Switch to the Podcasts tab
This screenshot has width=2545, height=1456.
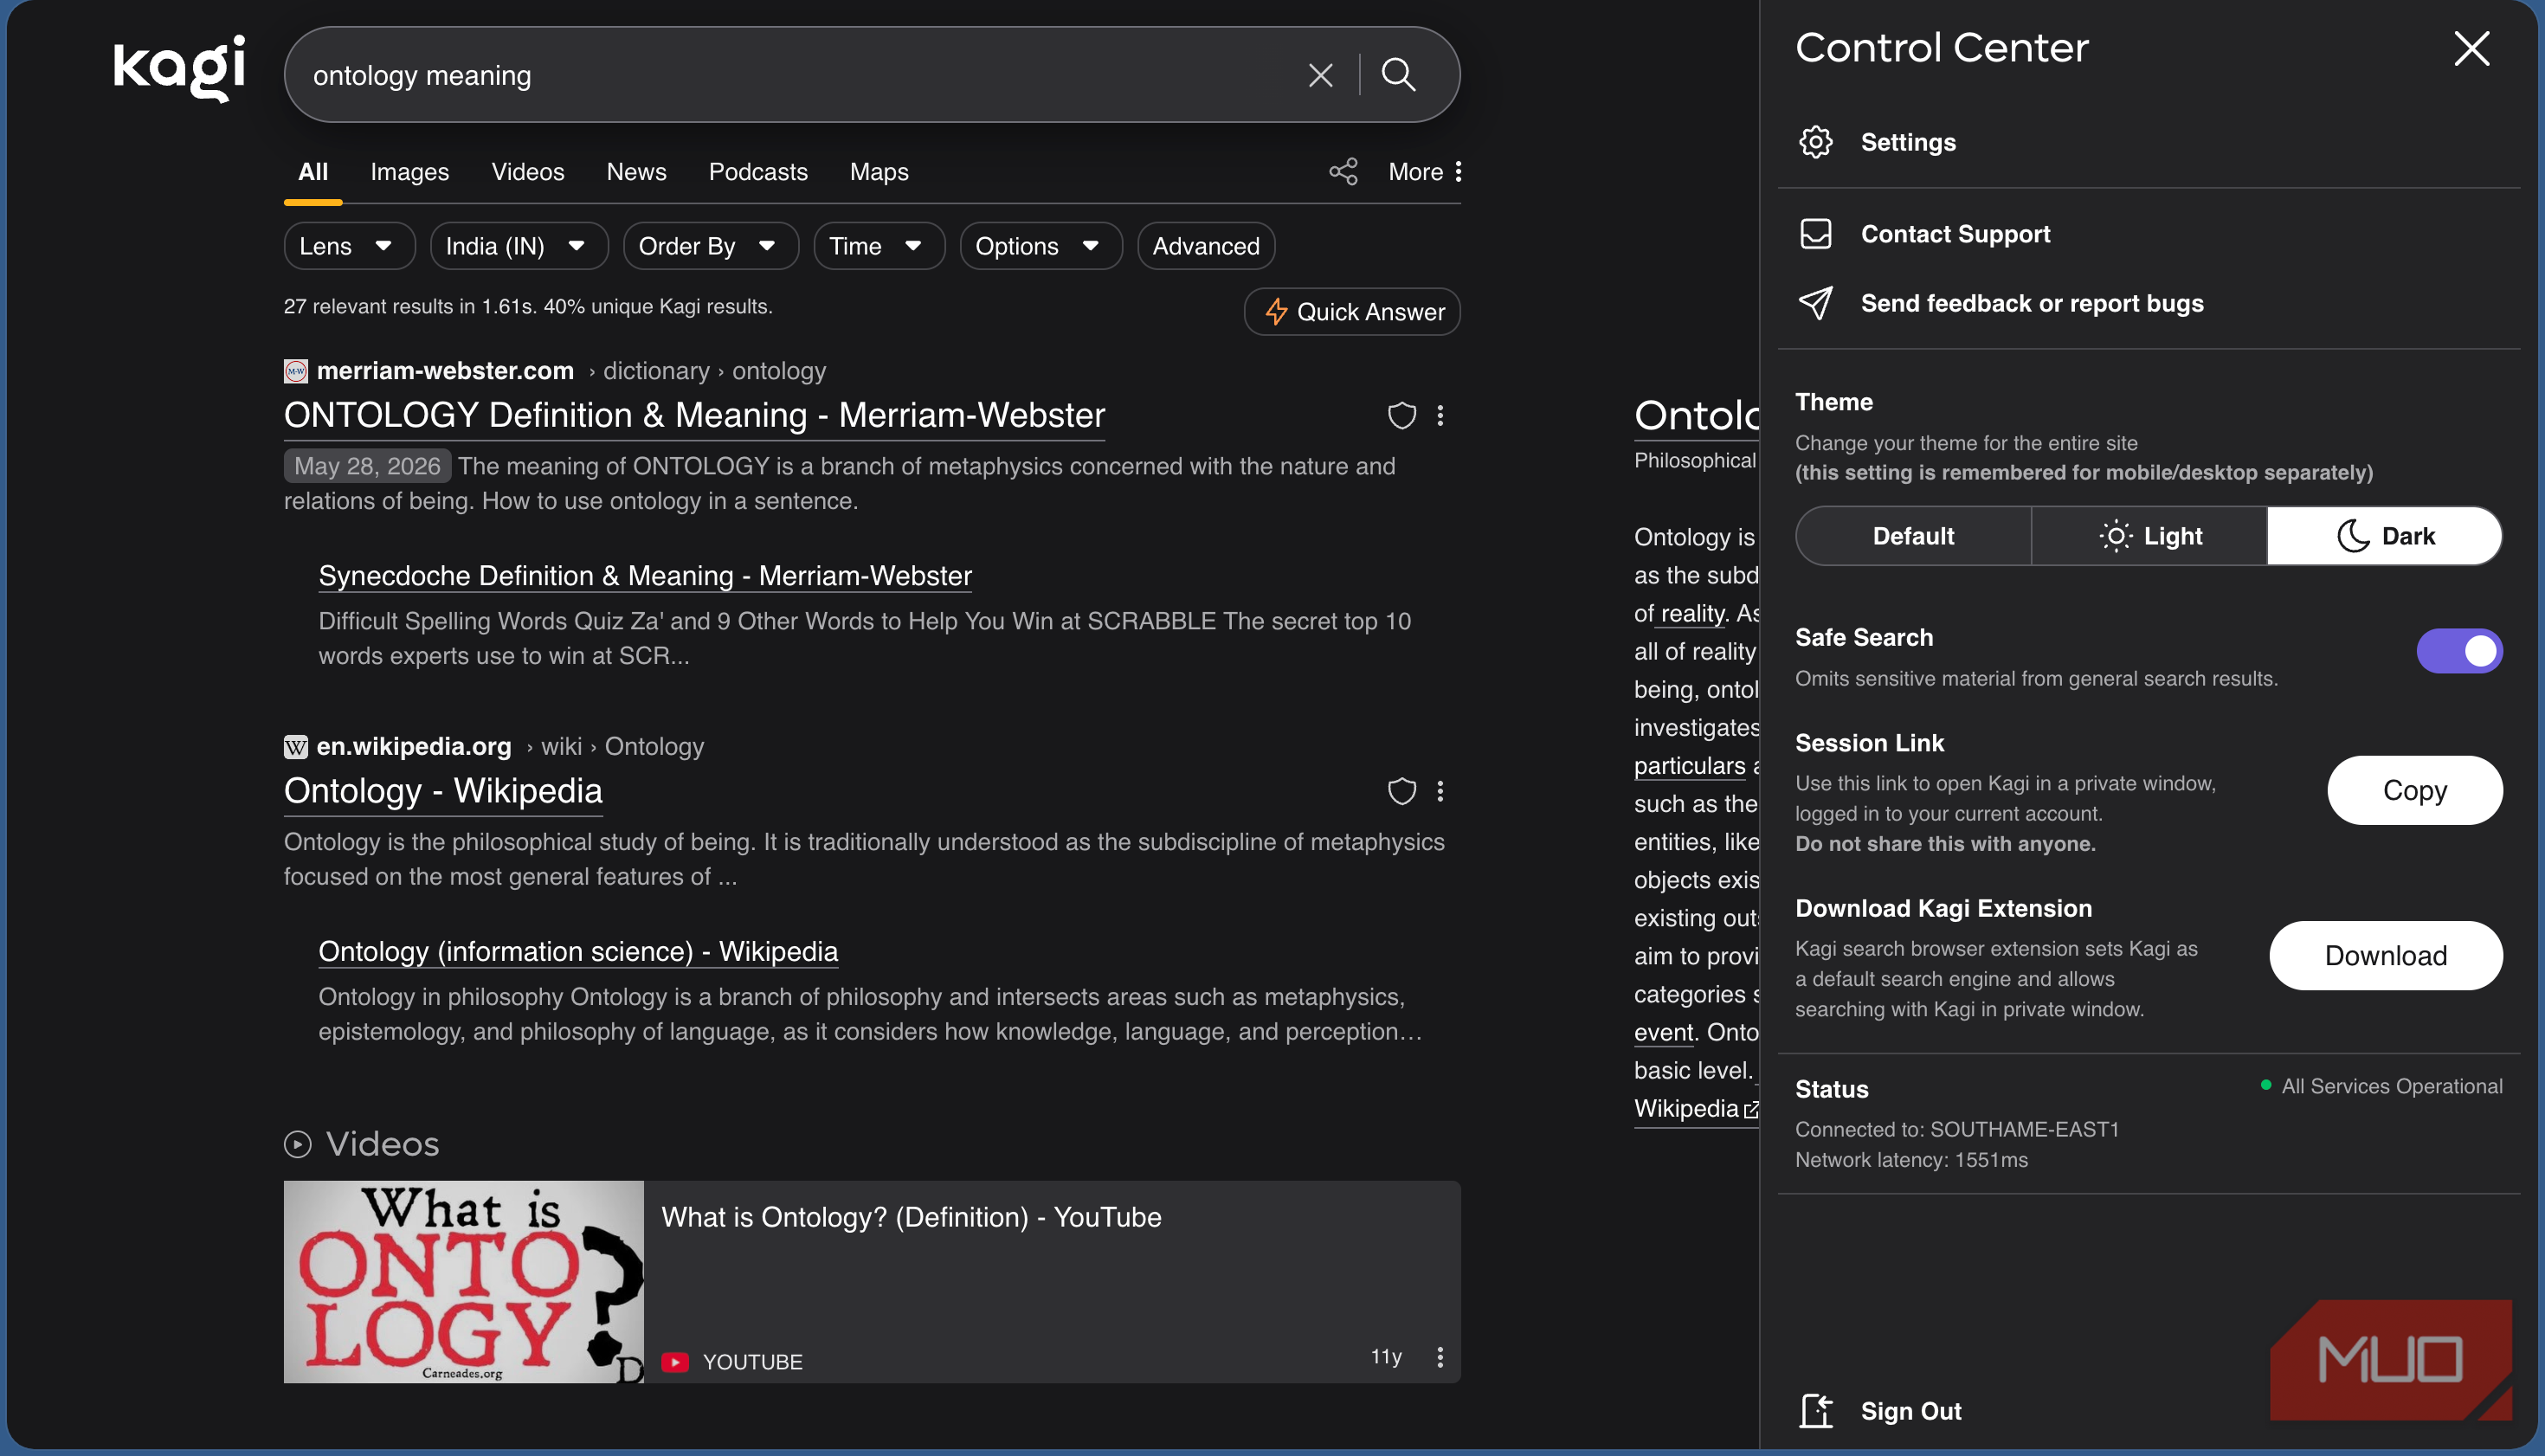tap(758, 172)
